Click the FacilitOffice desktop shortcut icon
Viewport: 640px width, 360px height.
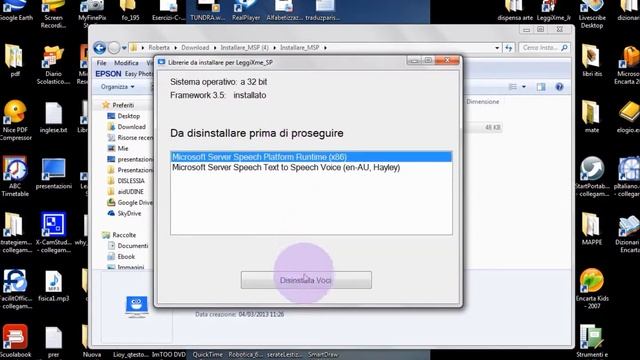click(x=15, y=289)
